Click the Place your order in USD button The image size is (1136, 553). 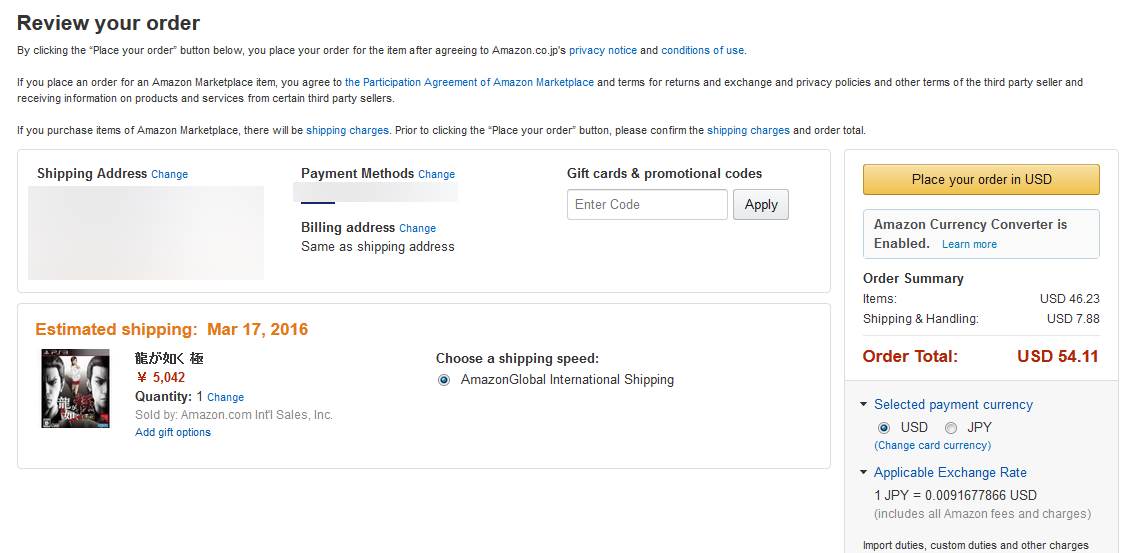980,179
